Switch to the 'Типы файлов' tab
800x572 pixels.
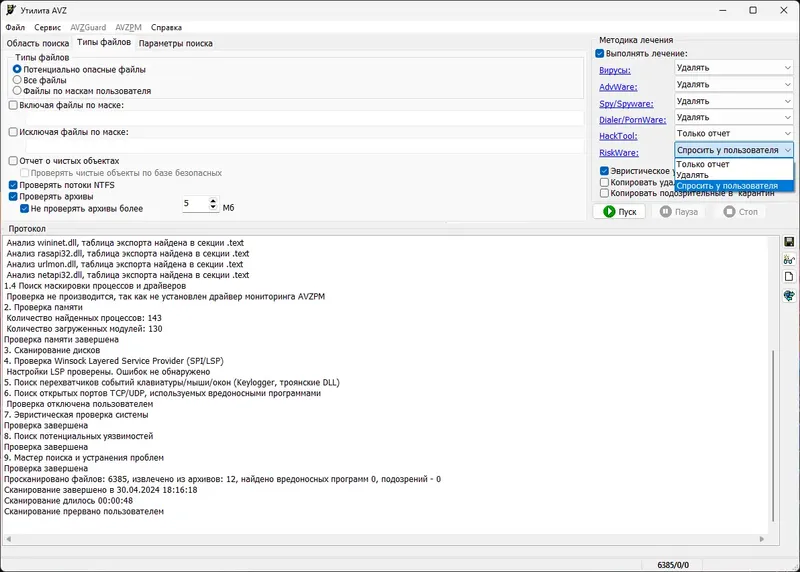pos(104,42)
